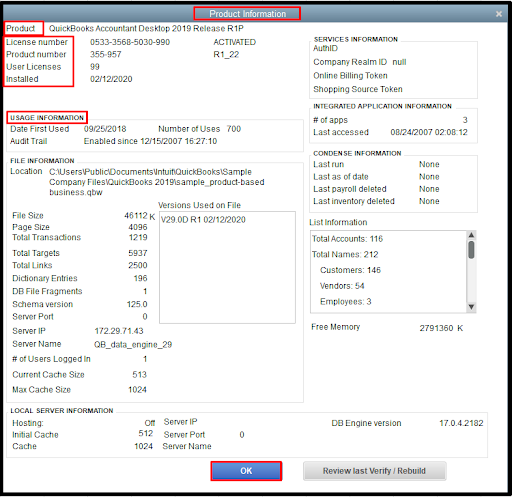The image size is (512, 497).
Task: Click Last run None value
Action: click(429, 164)
